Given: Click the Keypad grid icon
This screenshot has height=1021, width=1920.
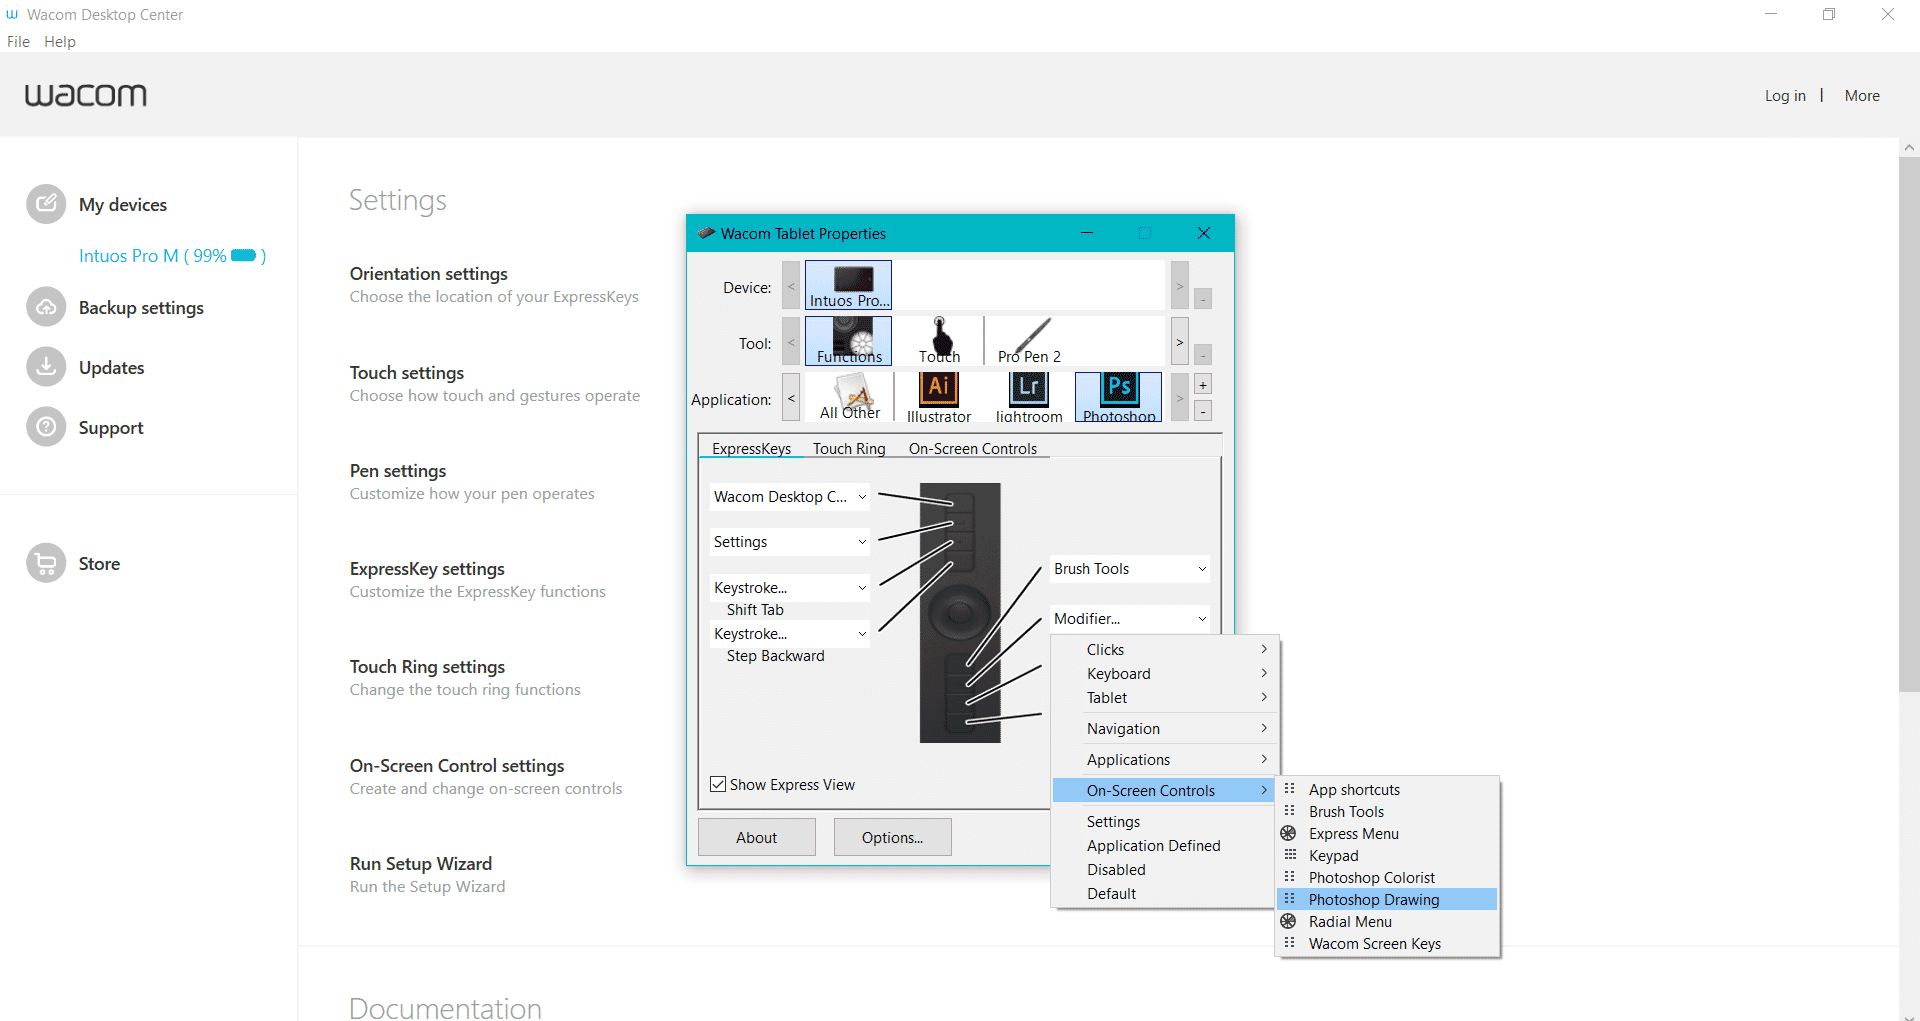Looking at the screenshot, I should (x=1290, y=855).
